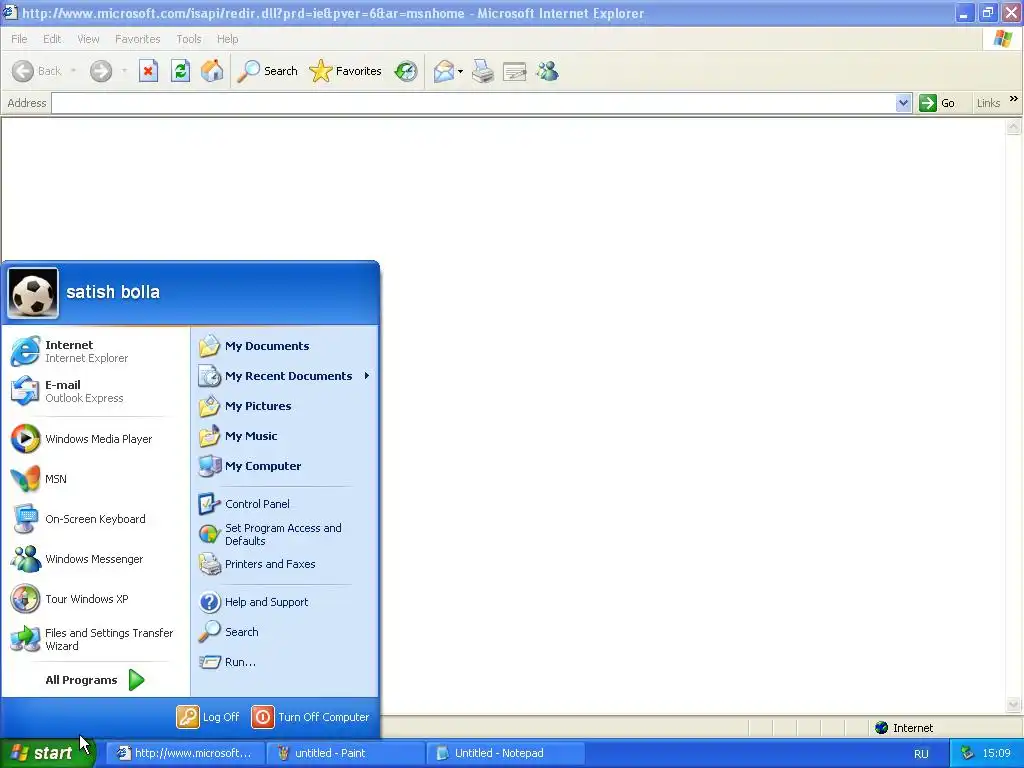
Task: Open the Mail dropdown arrow in toolbar
Action: (460, 72)
